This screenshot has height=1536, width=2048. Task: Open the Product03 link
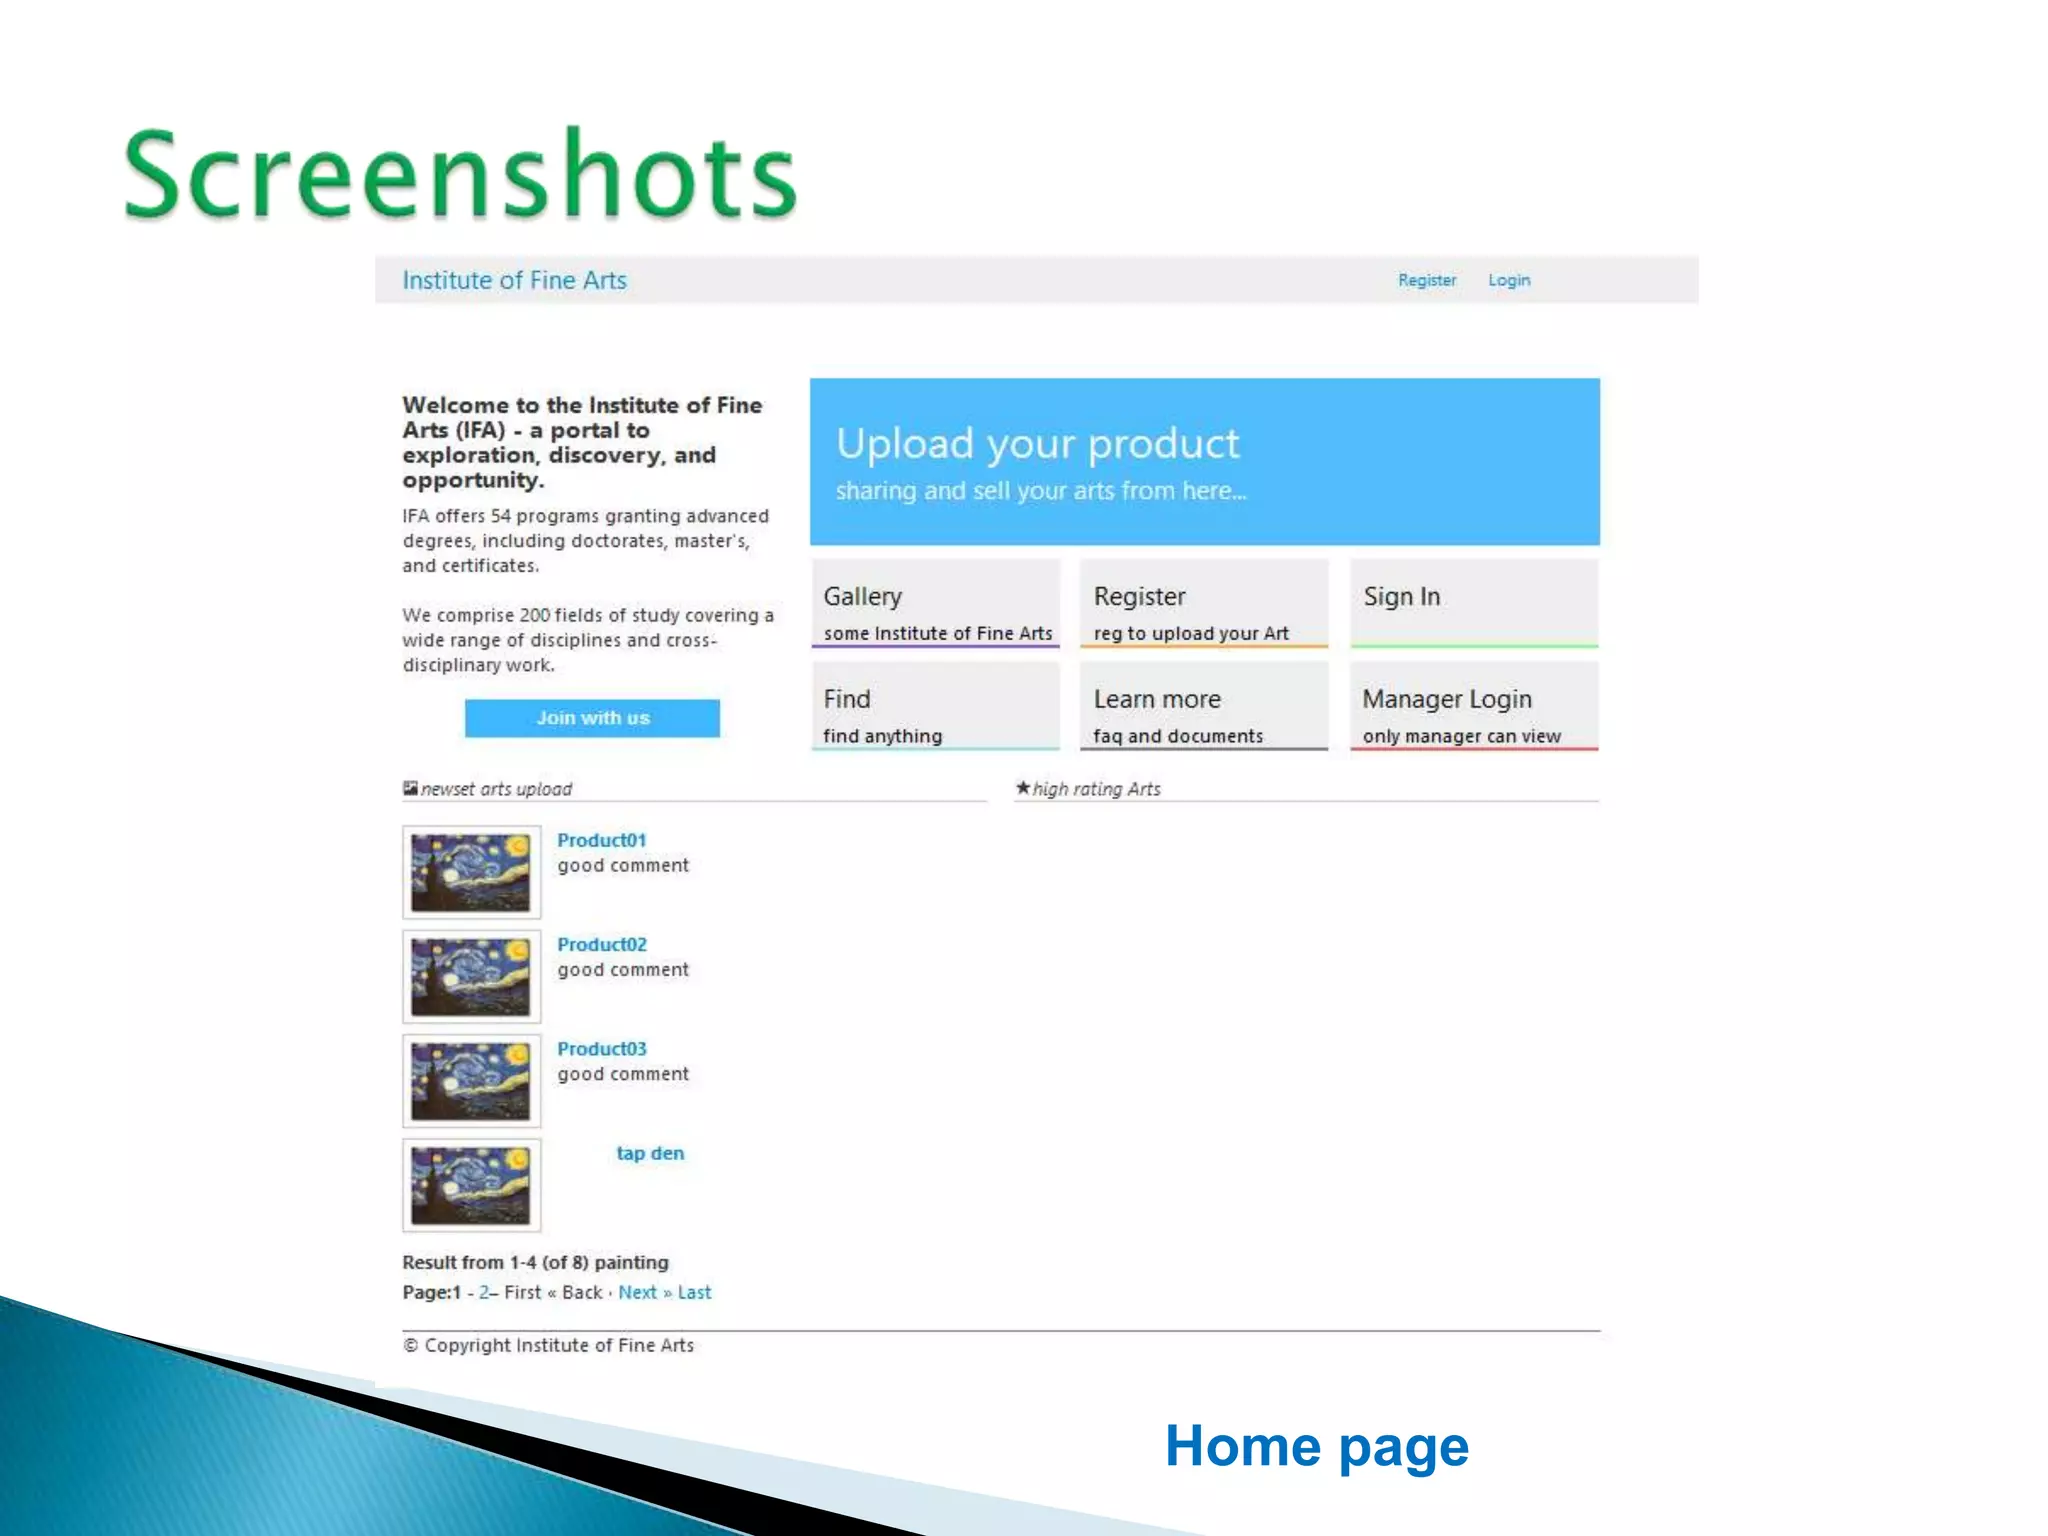(601, 1048)
